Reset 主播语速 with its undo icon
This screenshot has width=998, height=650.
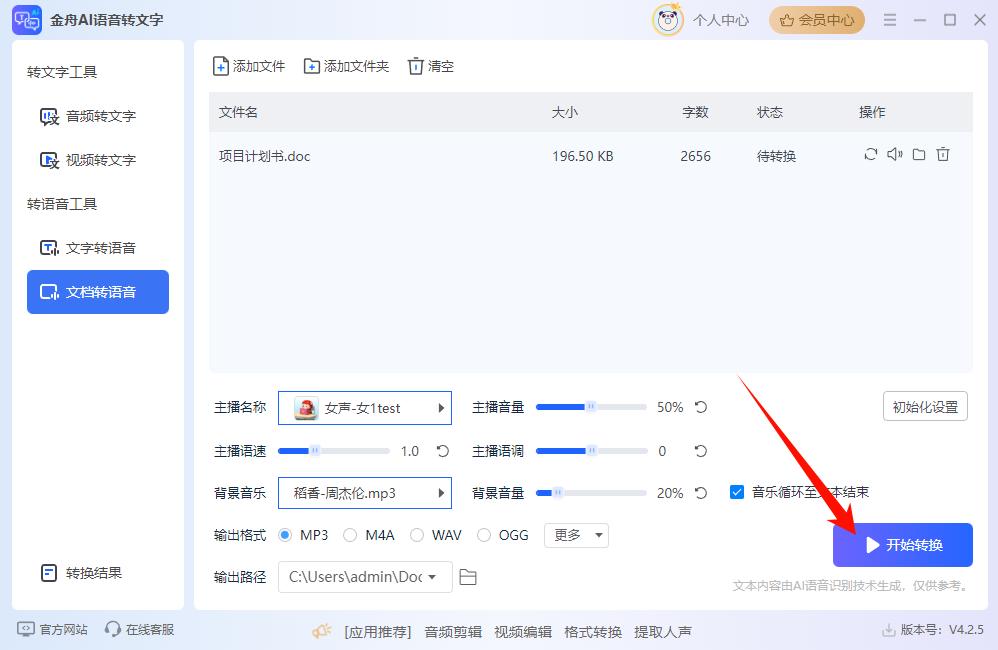(443, 451)
